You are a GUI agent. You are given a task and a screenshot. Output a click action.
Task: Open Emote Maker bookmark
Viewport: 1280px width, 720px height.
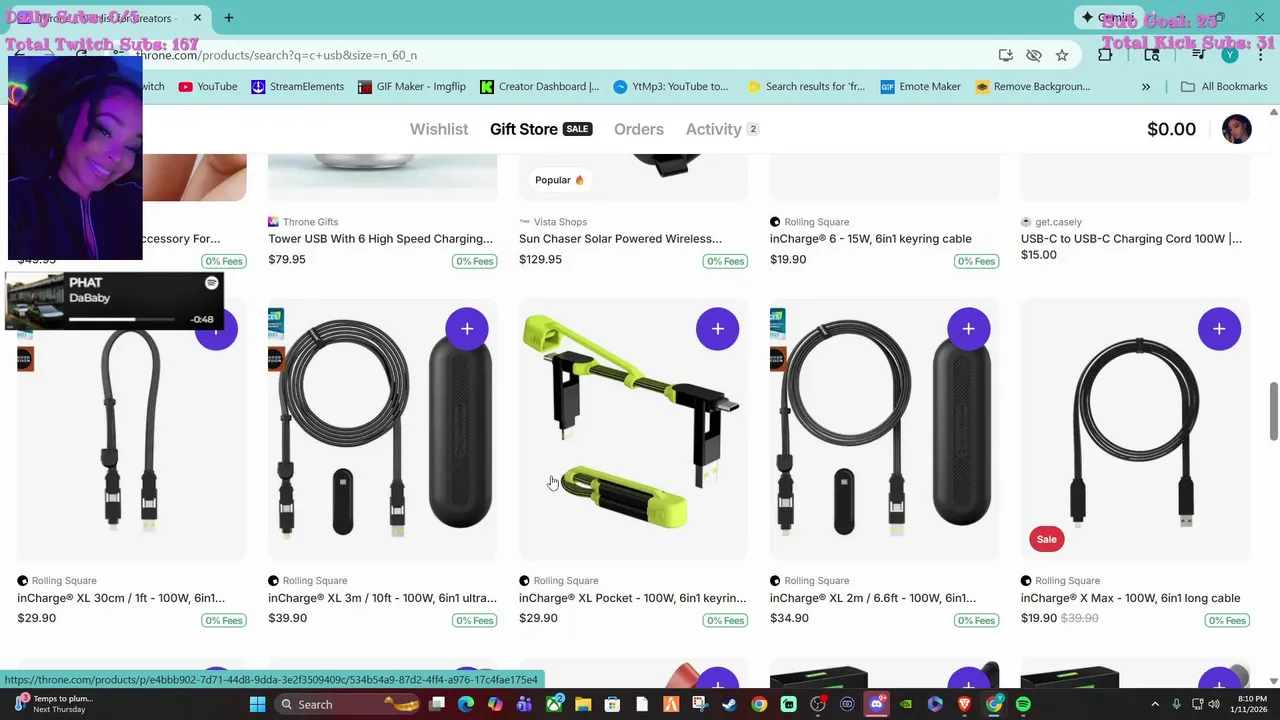click(921, 87)
